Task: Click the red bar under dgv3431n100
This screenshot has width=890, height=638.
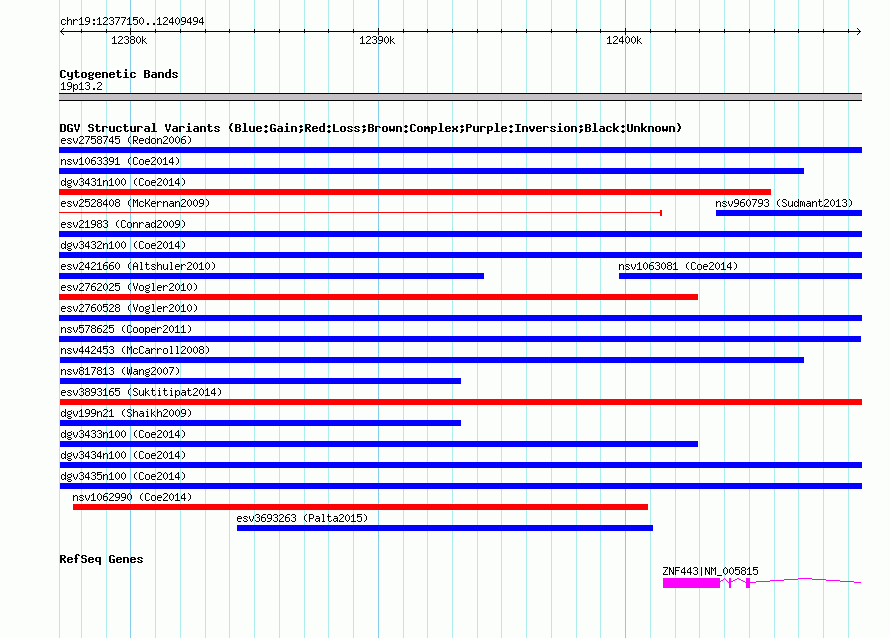Action: [x=415, y=192]
